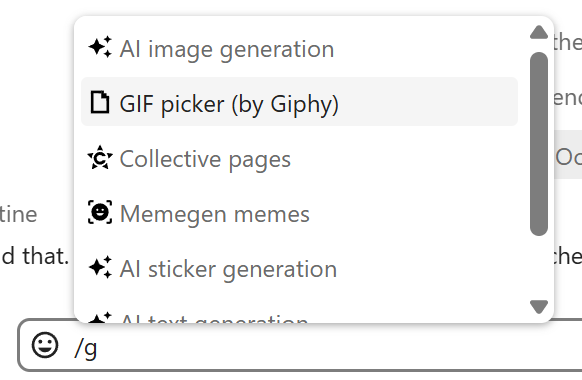This screenshot has height=380, width=582.
Task: Click the document icon for GIF picker
Action: click(100, 102)
